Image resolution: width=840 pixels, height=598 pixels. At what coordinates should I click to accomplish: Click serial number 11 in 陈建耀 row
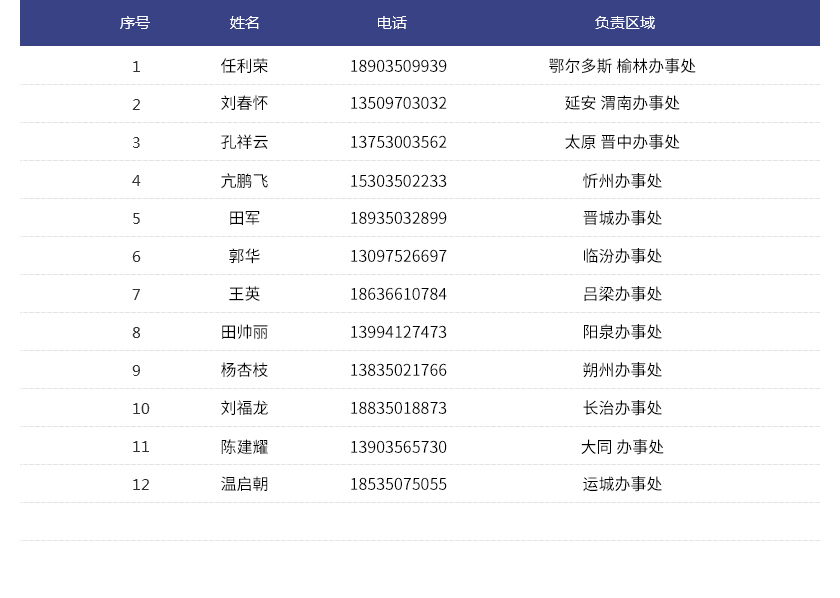point(141,447)
